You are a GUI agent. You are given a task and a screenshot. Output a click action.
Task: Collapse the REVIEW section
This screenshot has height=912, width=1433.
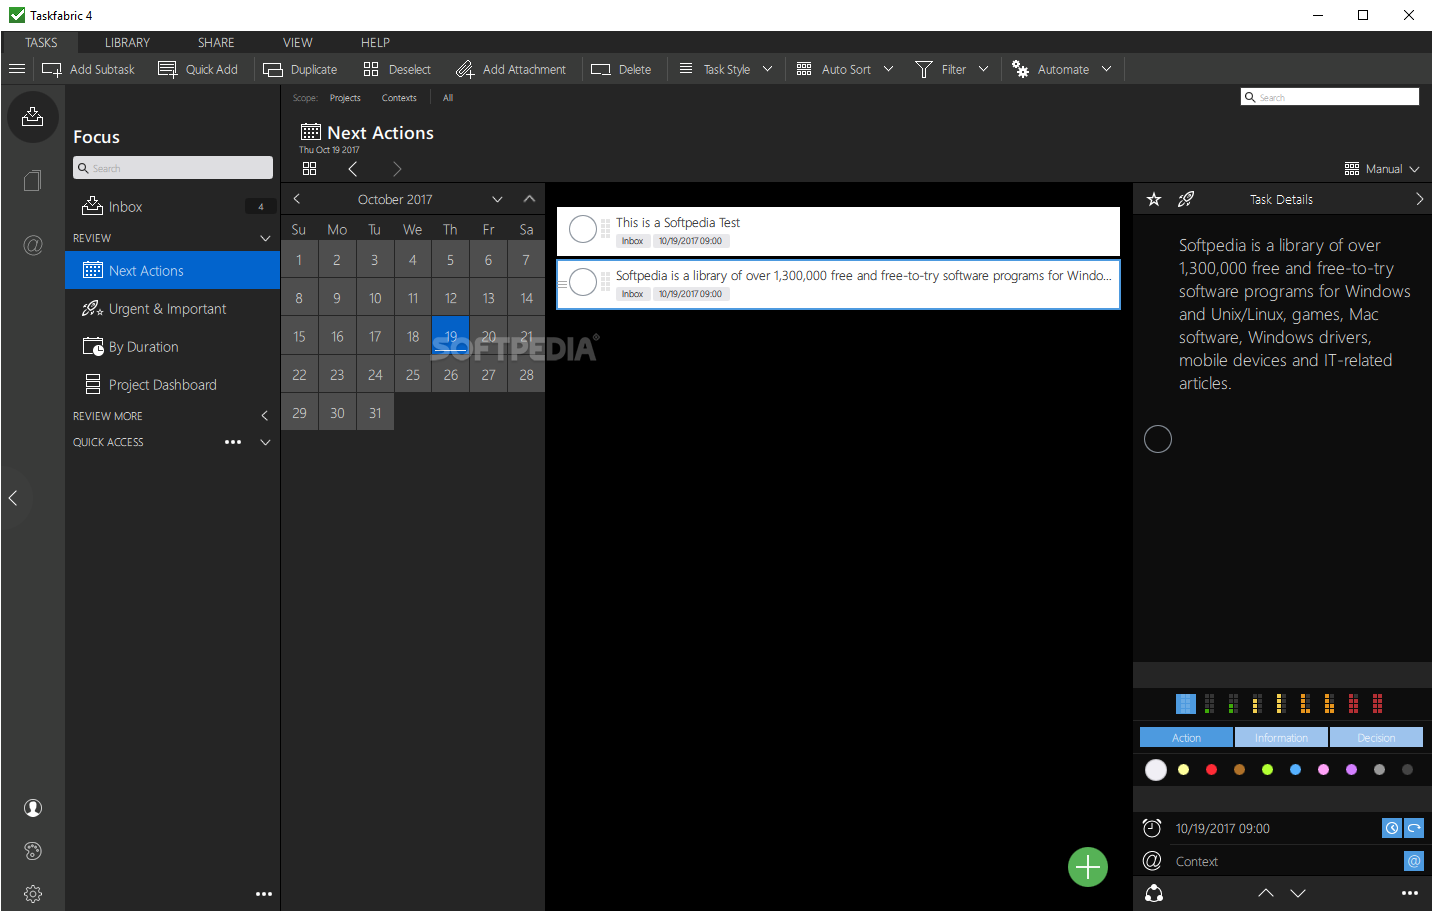click(265, 238)
